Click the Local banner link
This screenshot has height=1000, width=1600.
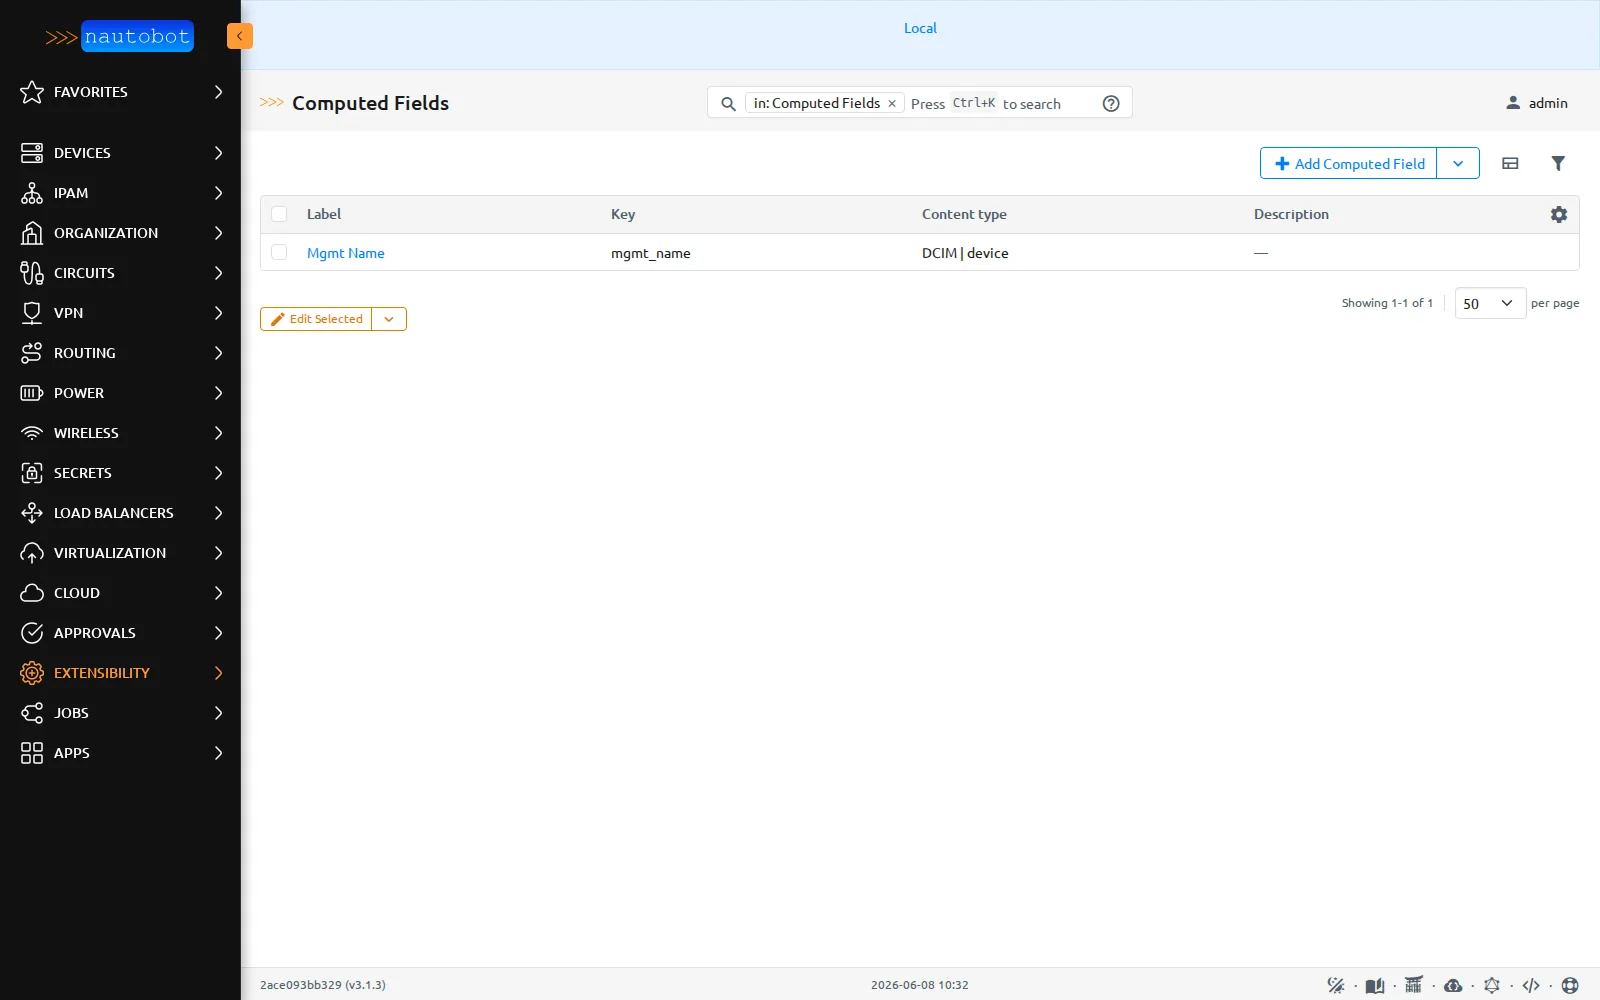coord(920,28)
